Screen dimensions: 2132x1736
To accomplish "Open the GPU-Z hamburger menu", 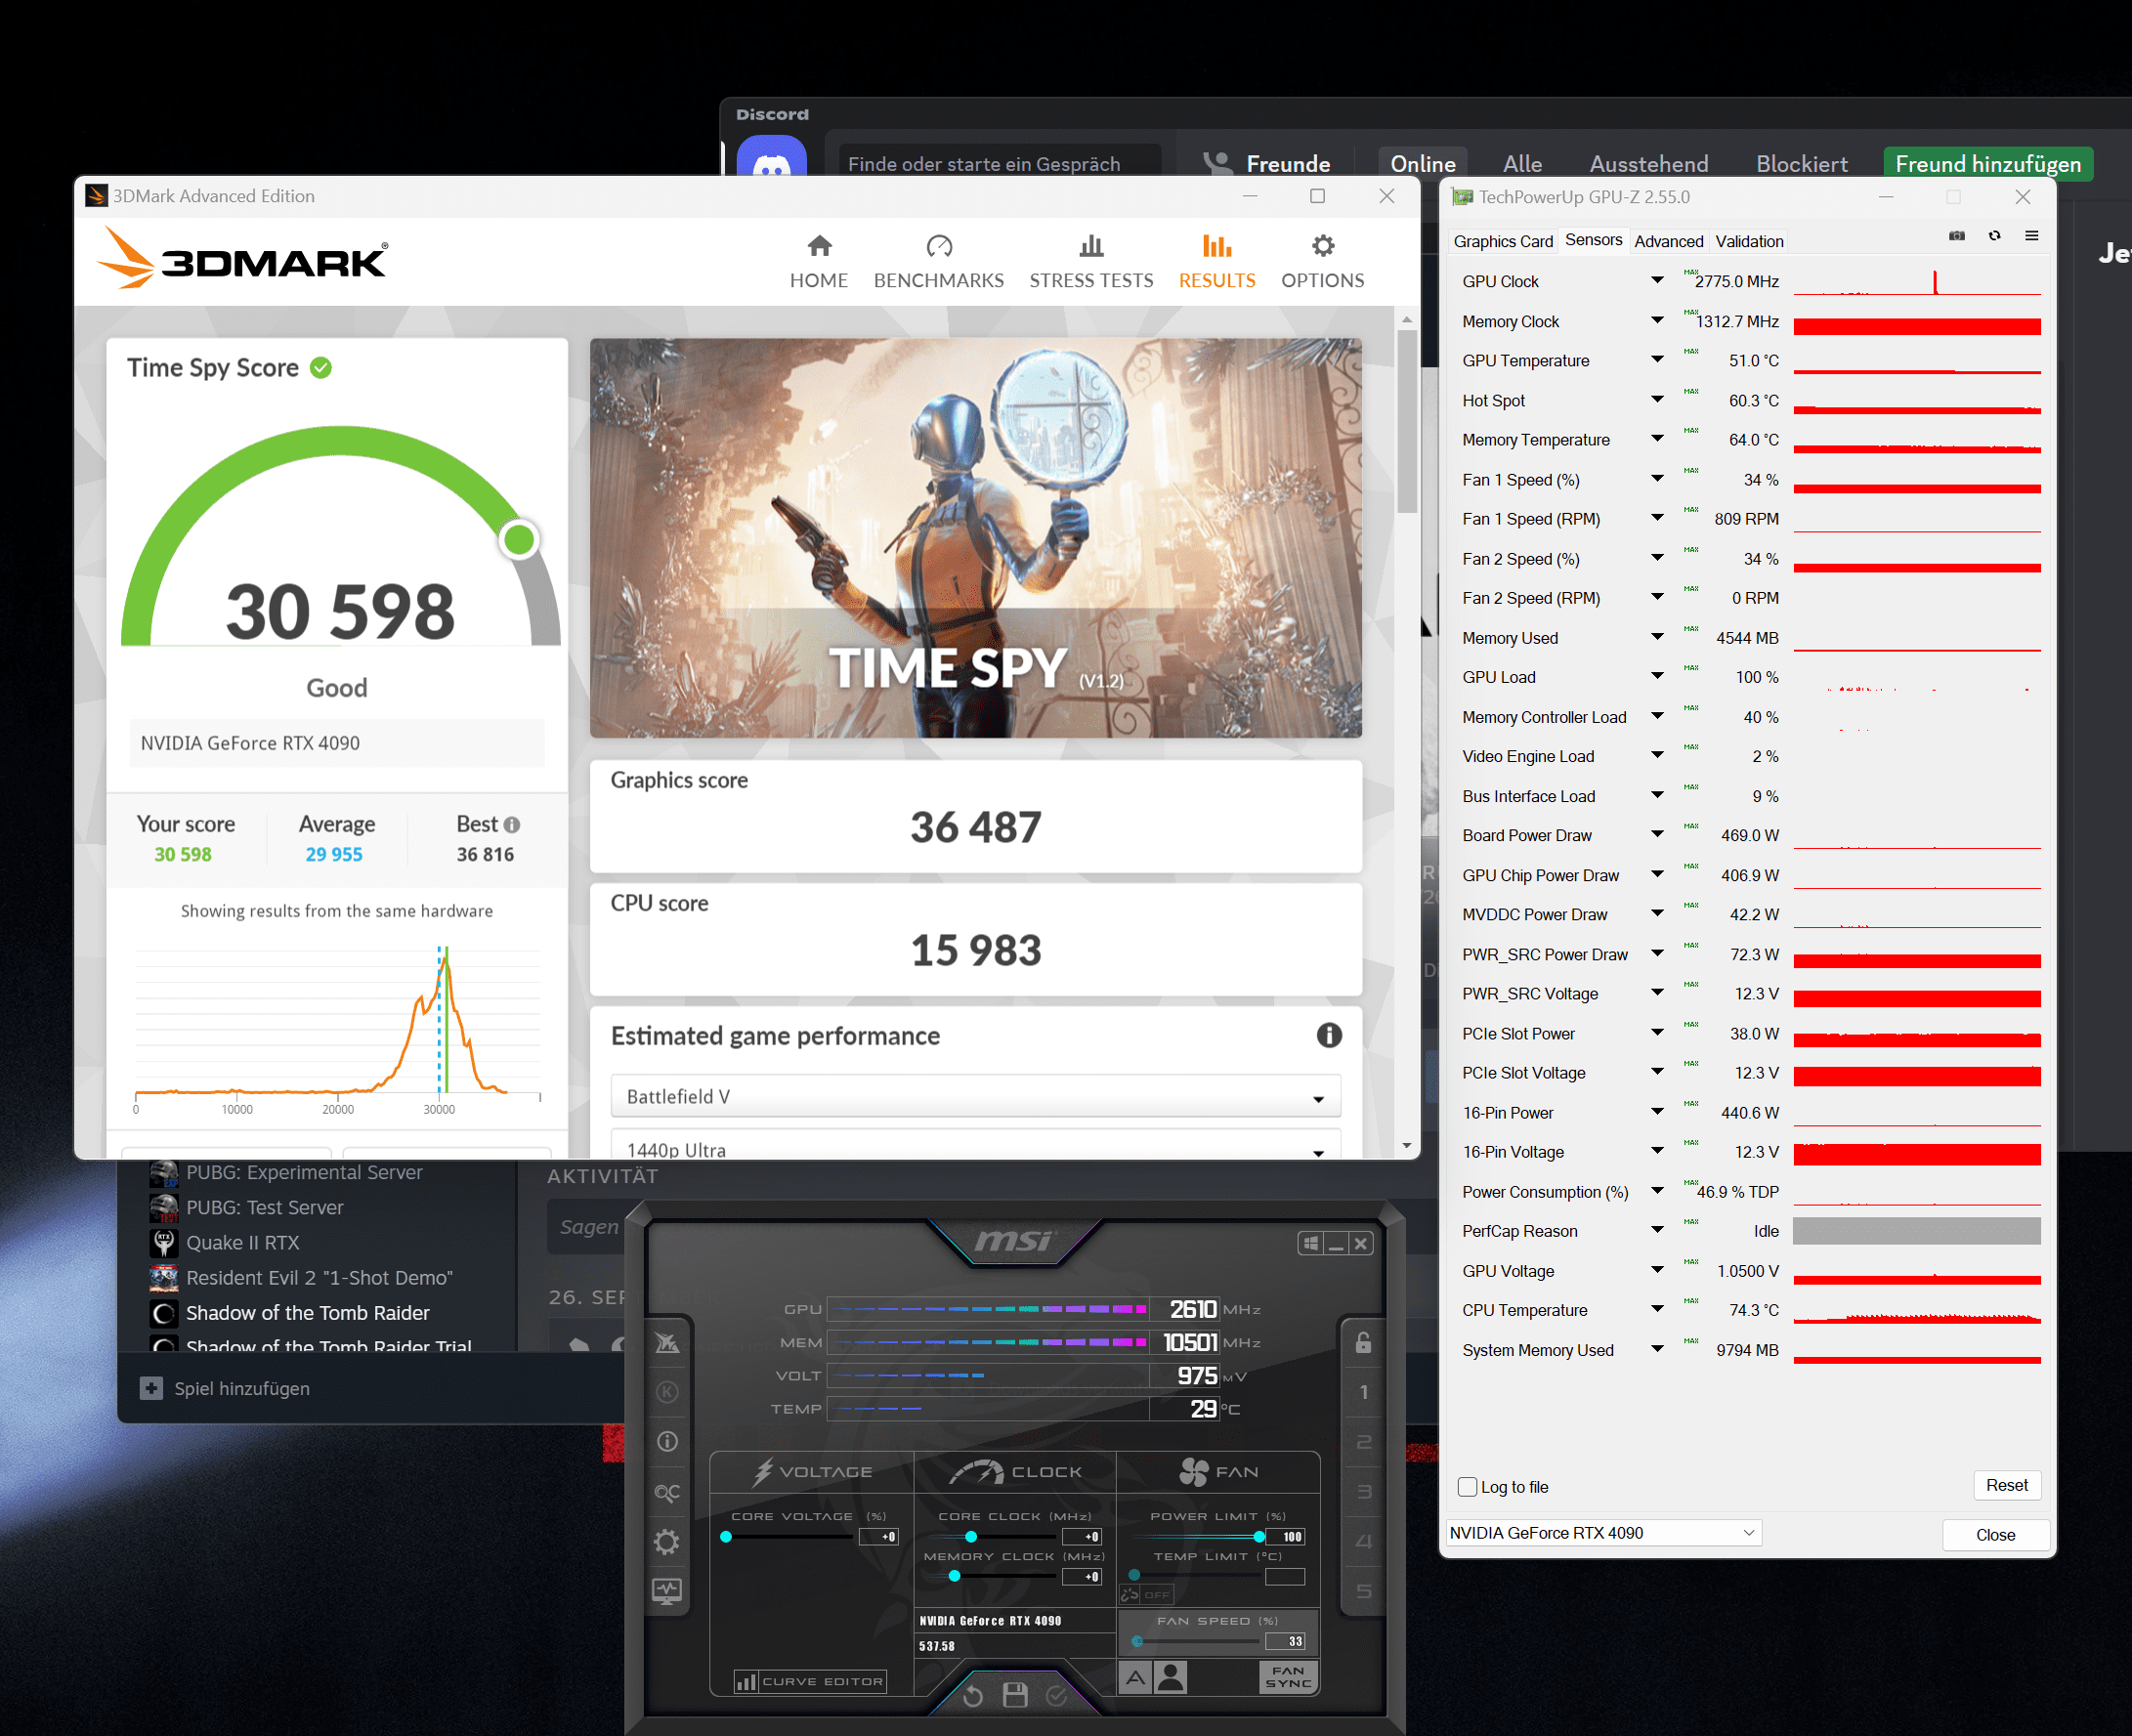I will [2031, 236].
